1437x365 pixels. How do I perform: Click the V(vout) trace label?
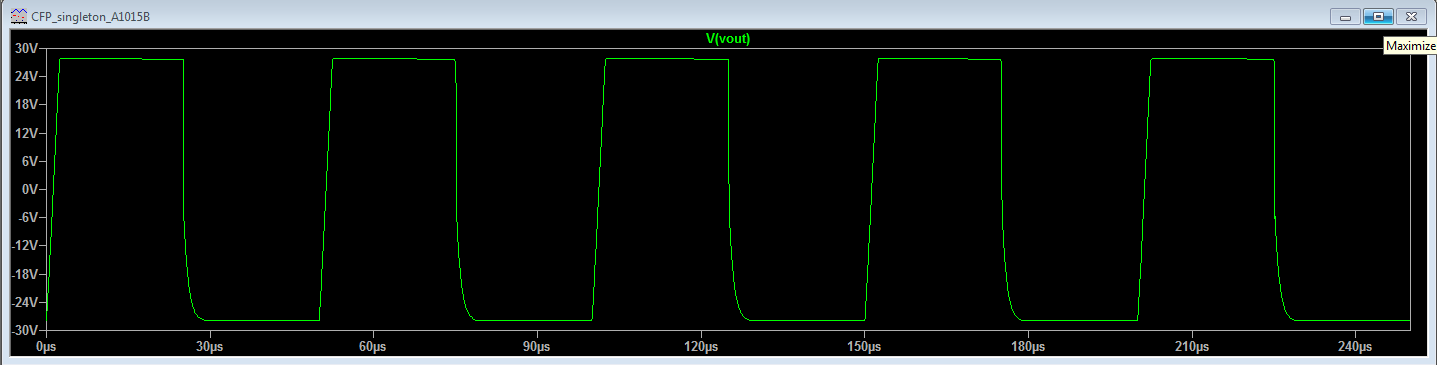click(x=728, y=39)
